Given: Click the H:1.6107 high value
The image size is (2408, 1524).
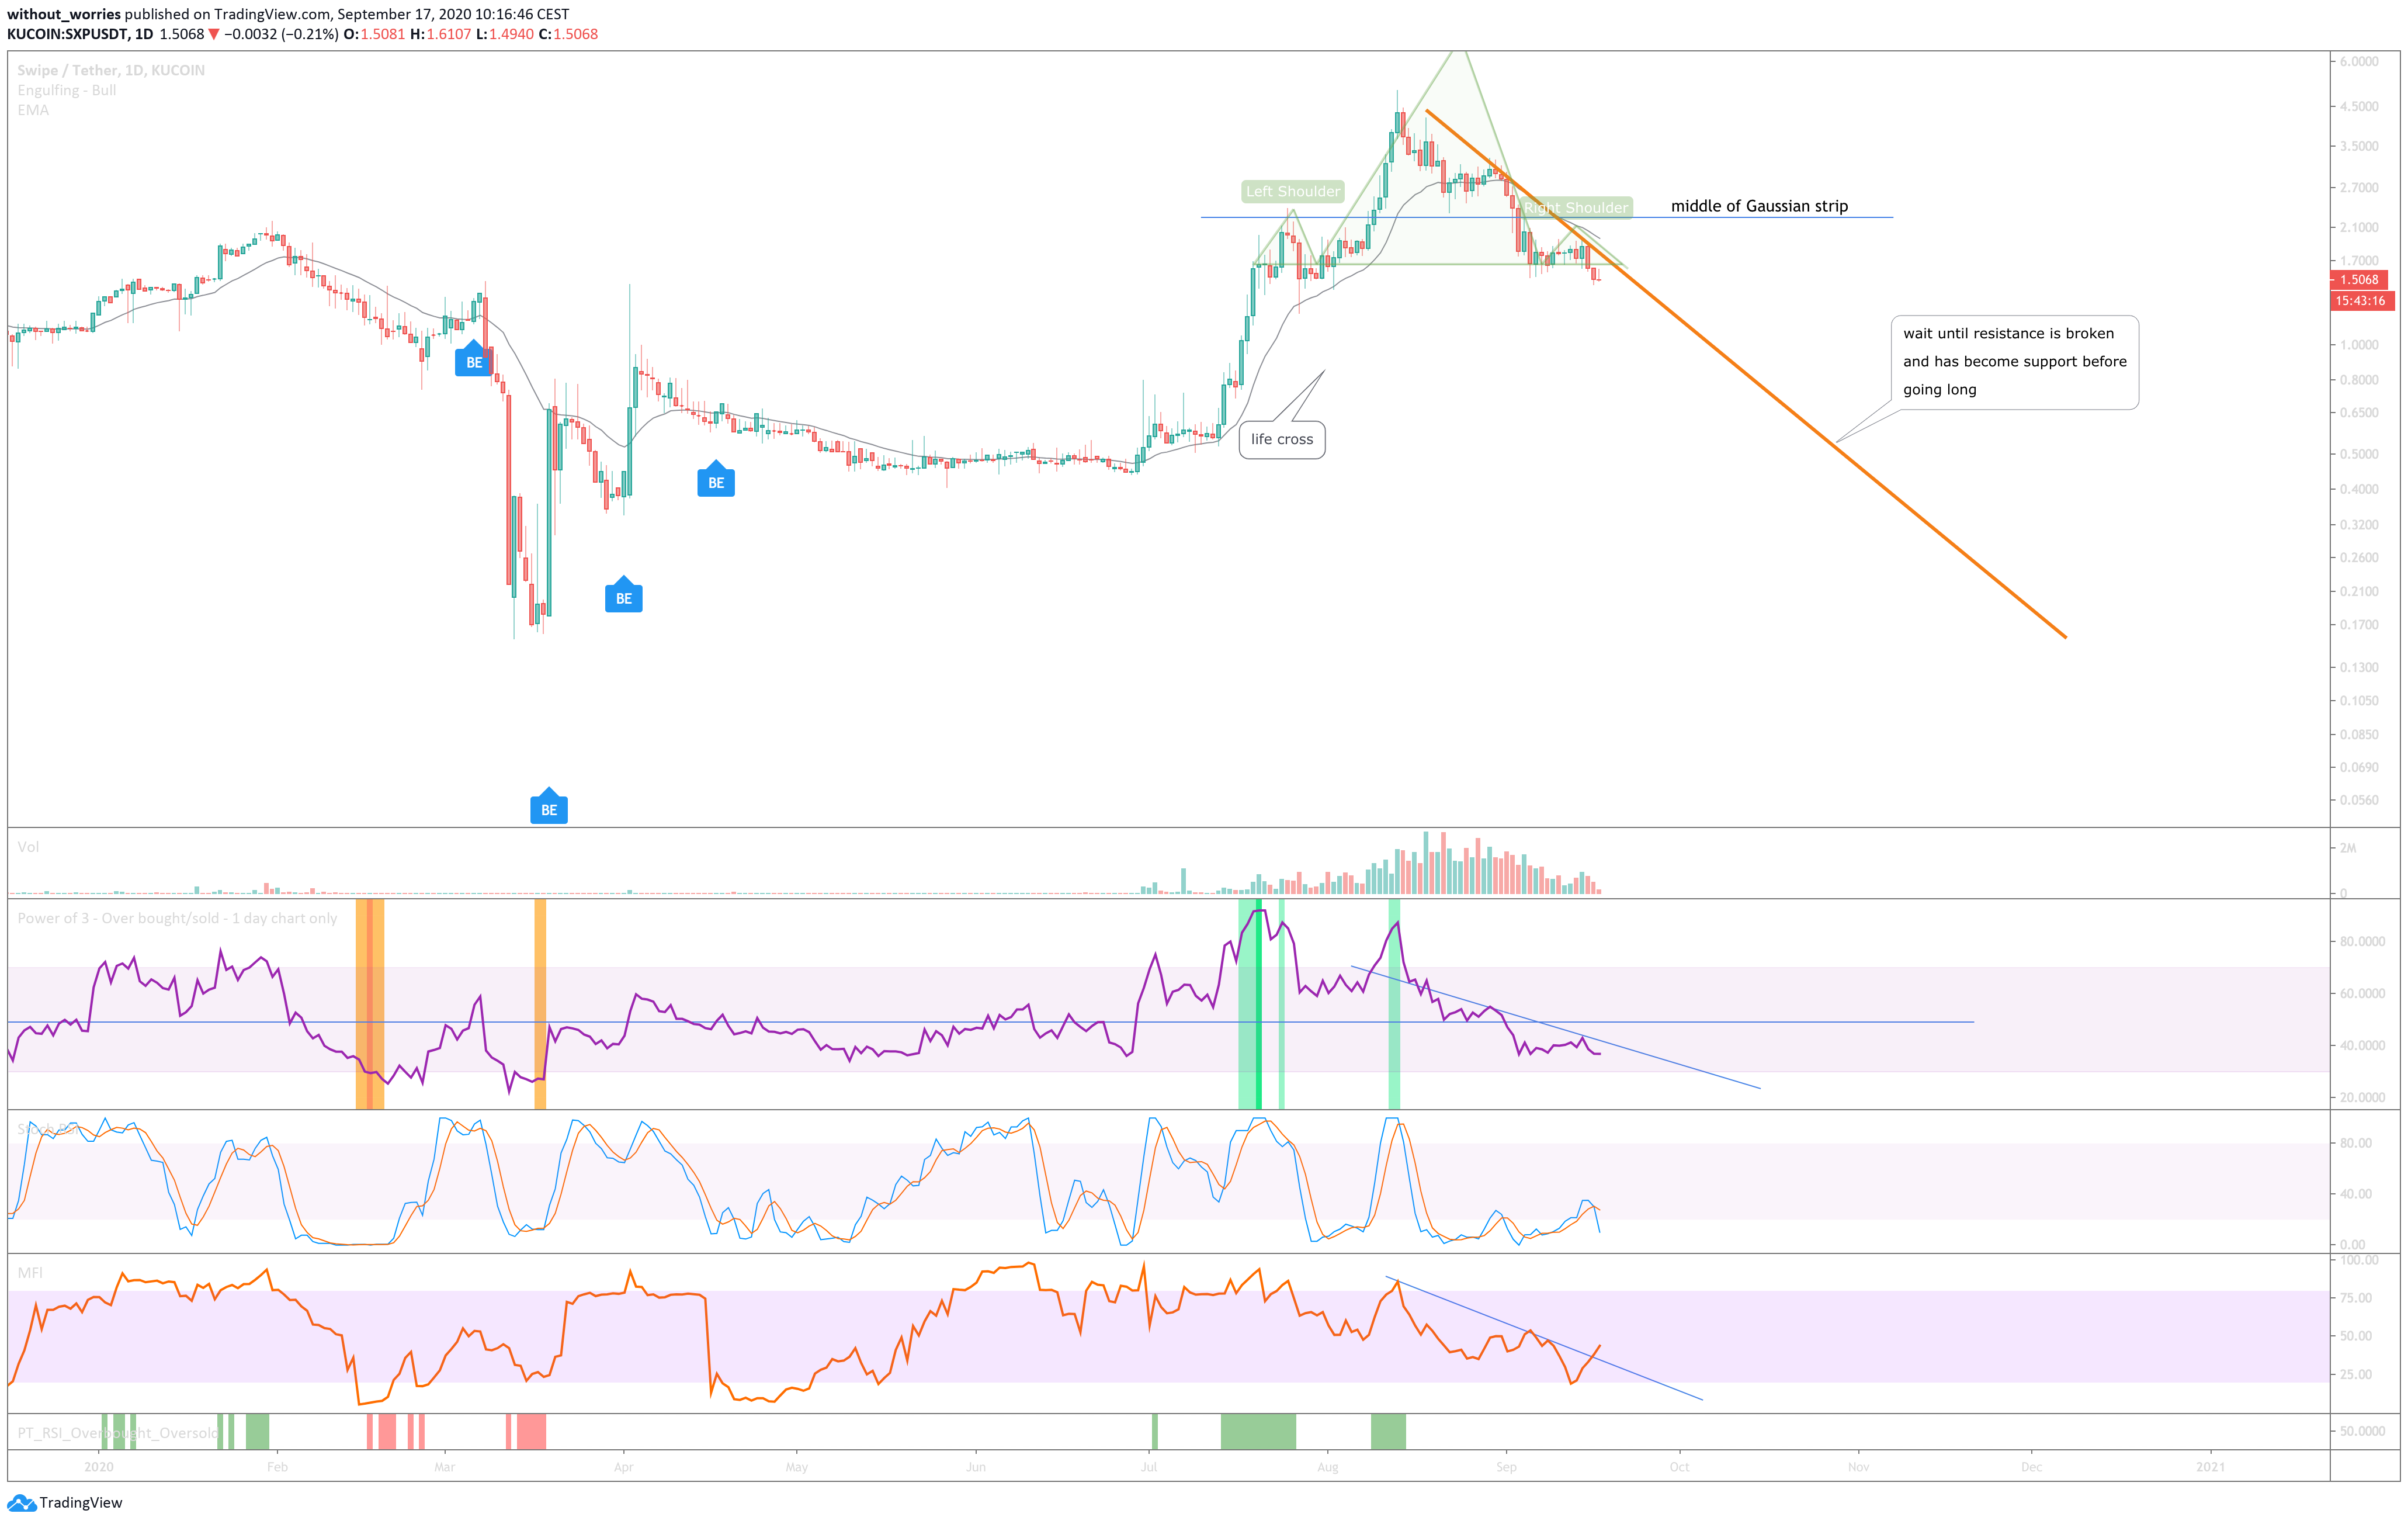Looking at the screenshot, I should point(440,34).
